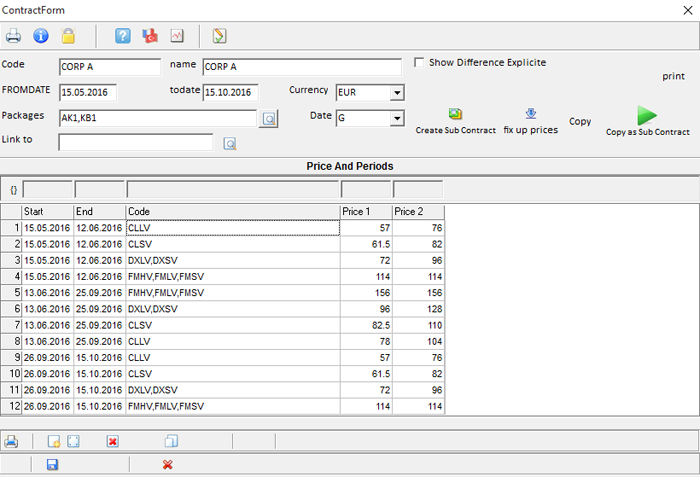Close the ContractForm window
The height and width of the screenshot is (477, 700).
click(688, 10)
